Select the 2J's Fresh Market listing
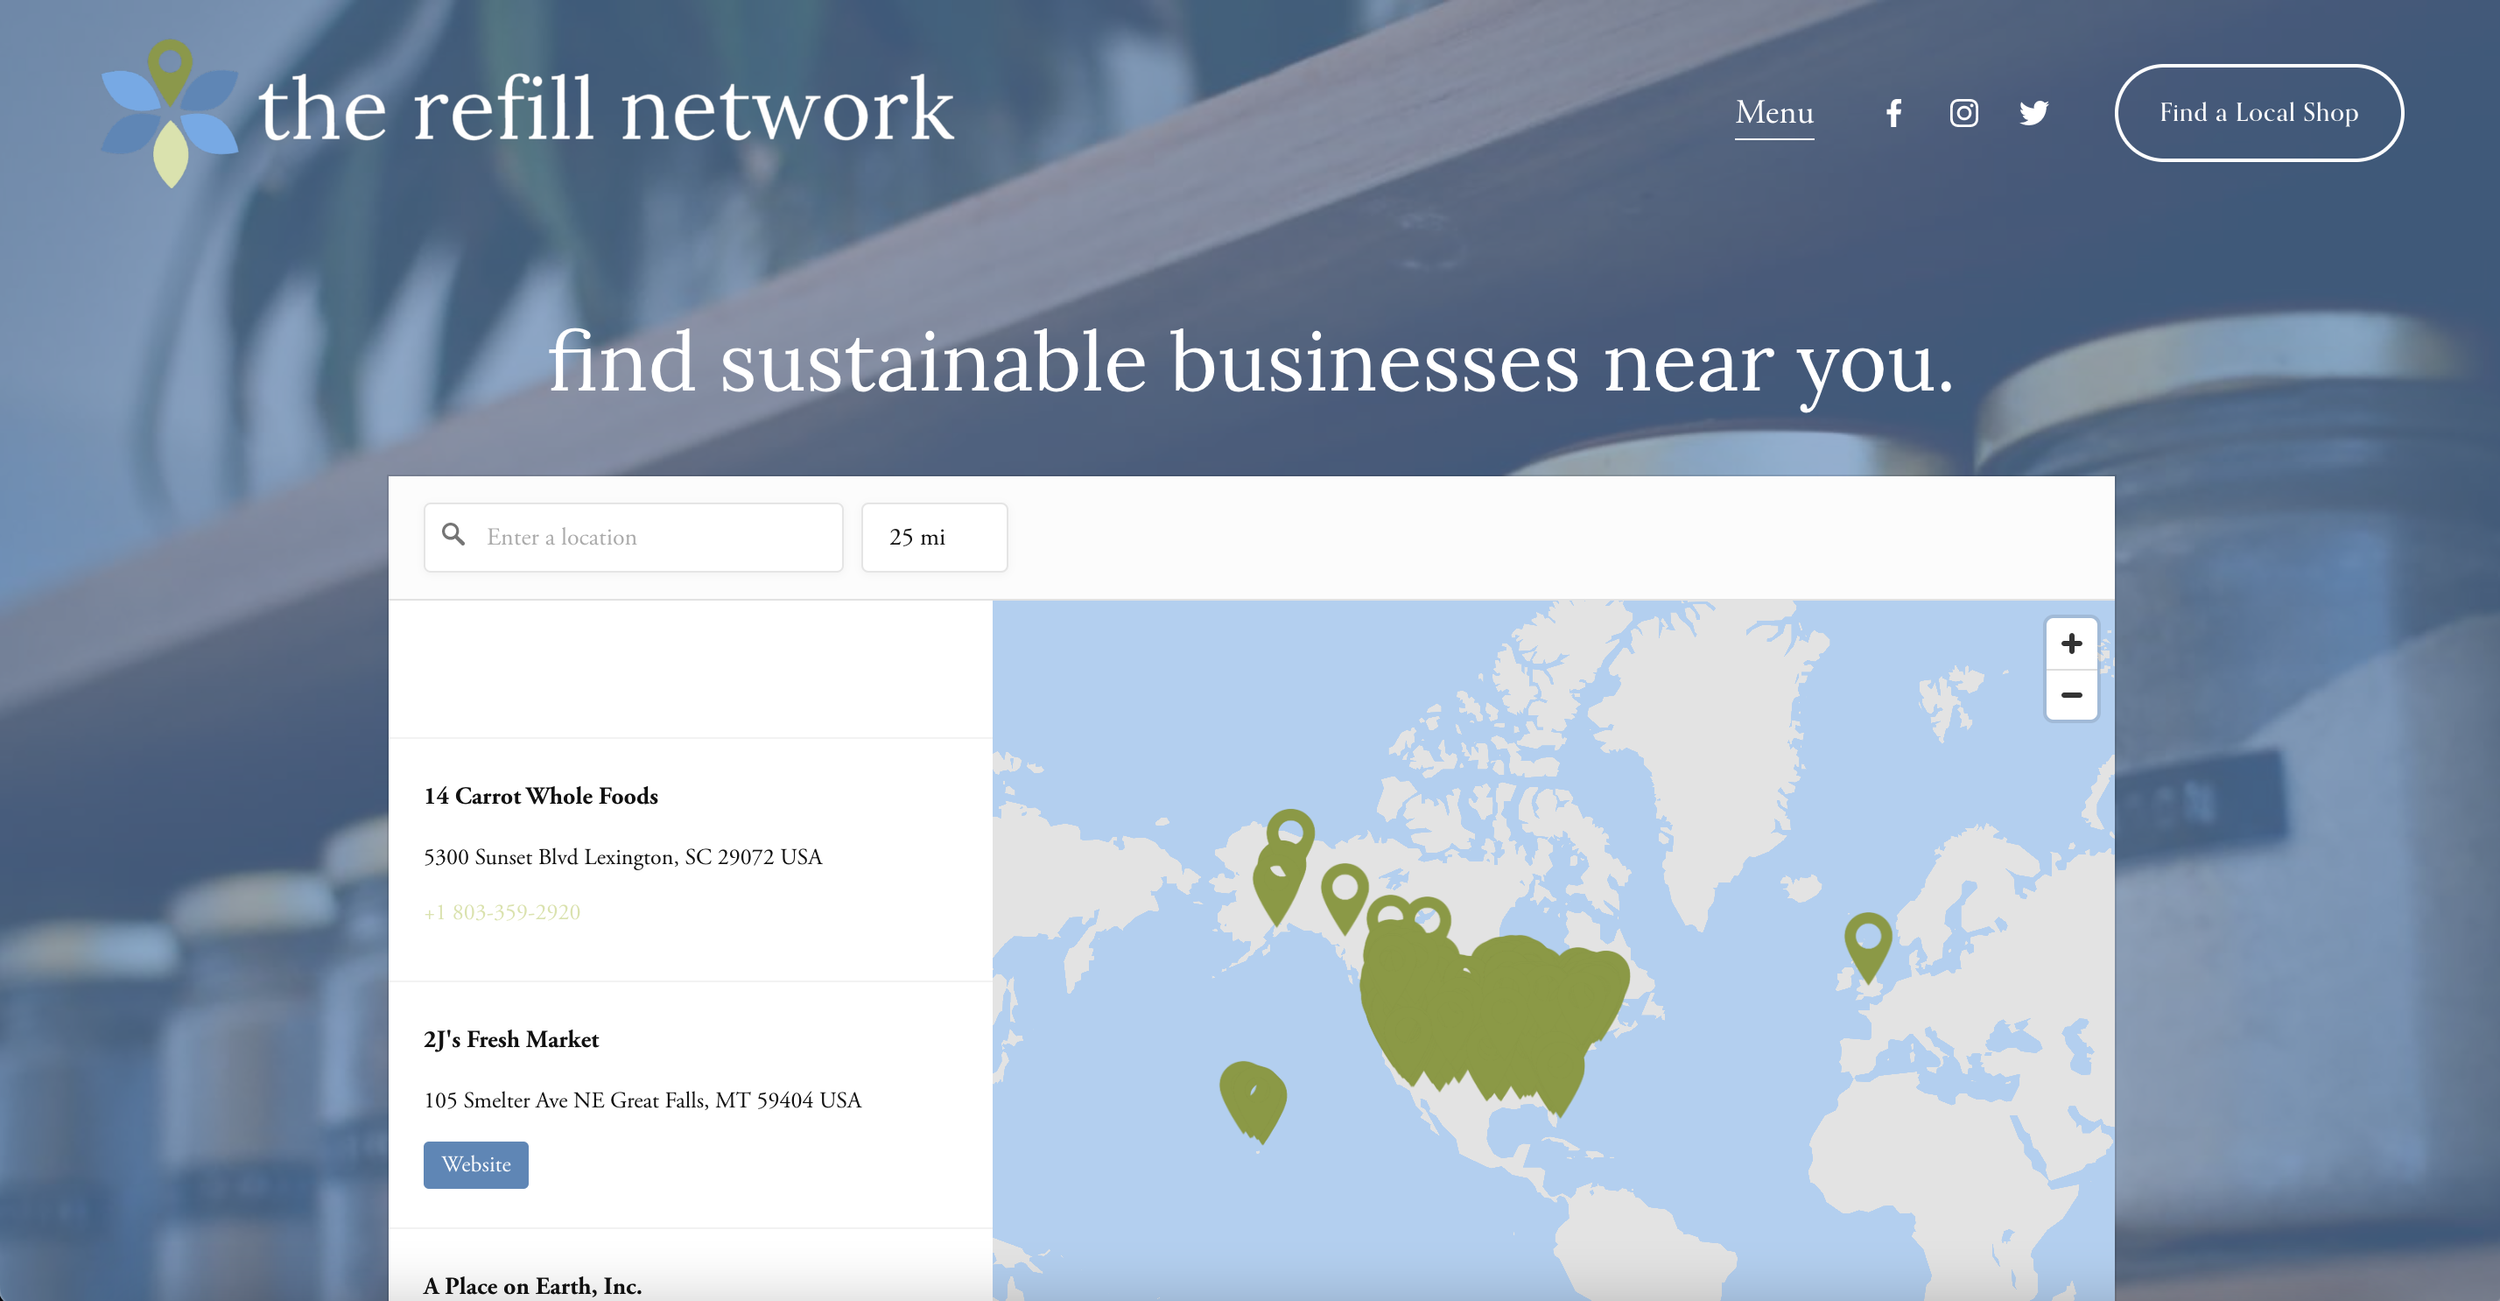The width and height of the screenshot is (2500, 1301). tap(511, 1039)
